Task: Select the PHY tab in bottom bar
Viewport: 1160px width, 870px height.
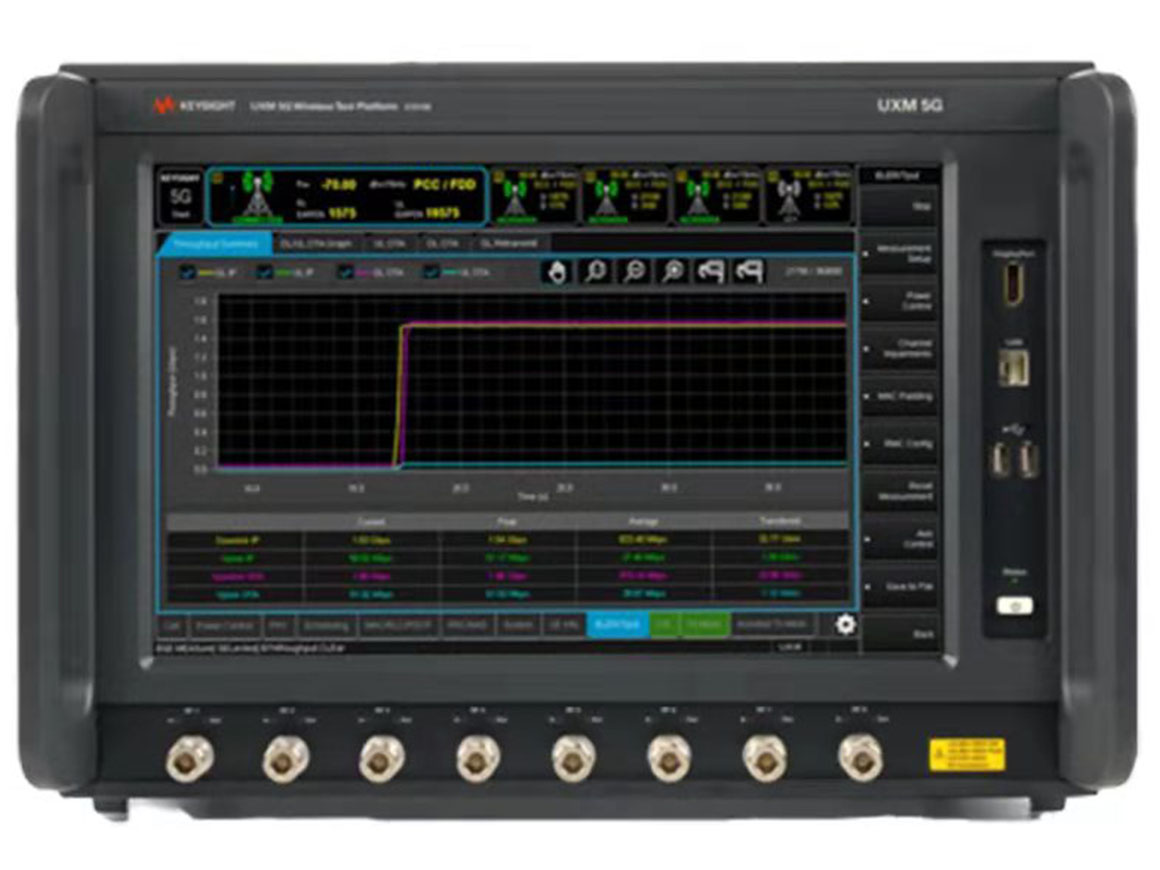Action: 278,625
